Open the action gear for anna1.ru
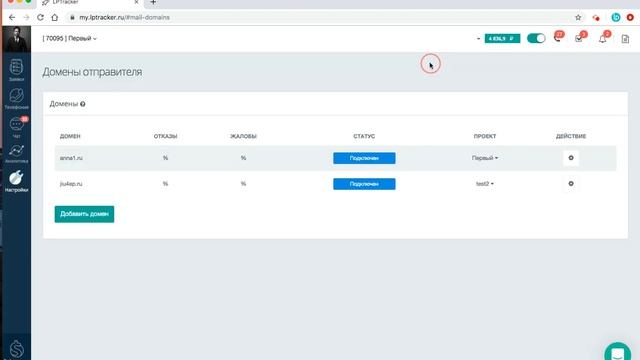Image resolution: width=640 pixels, height=360 pixels. tap(571, 158)
